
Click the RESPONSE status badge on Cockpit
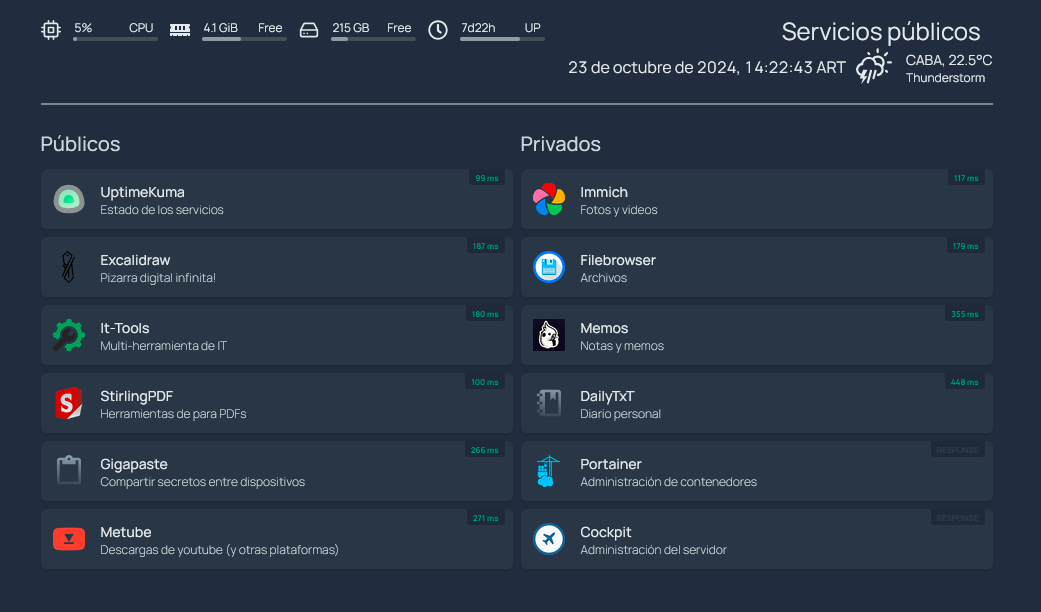point(957,518)
